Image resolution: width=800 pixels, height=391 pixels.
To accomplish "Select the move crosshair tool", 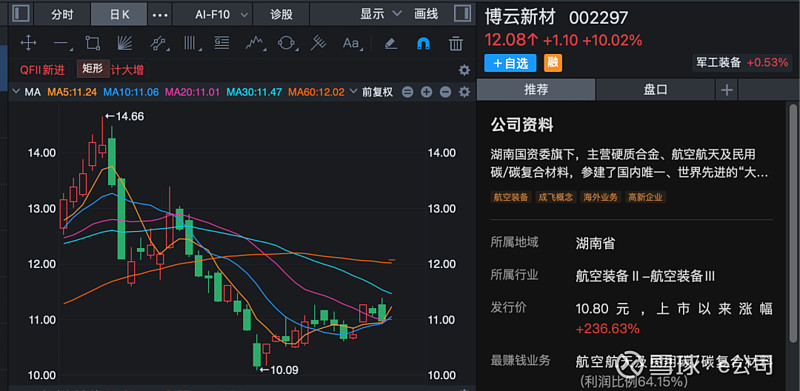I will 28,43.
